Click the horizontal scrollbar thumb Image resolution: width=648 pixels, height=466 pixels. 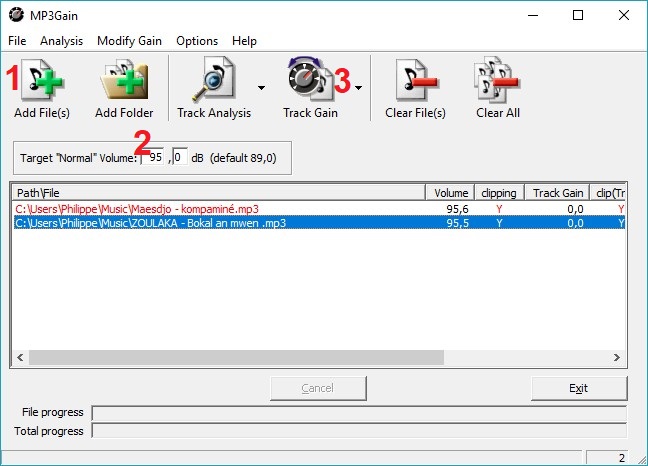tap(236, 357)
